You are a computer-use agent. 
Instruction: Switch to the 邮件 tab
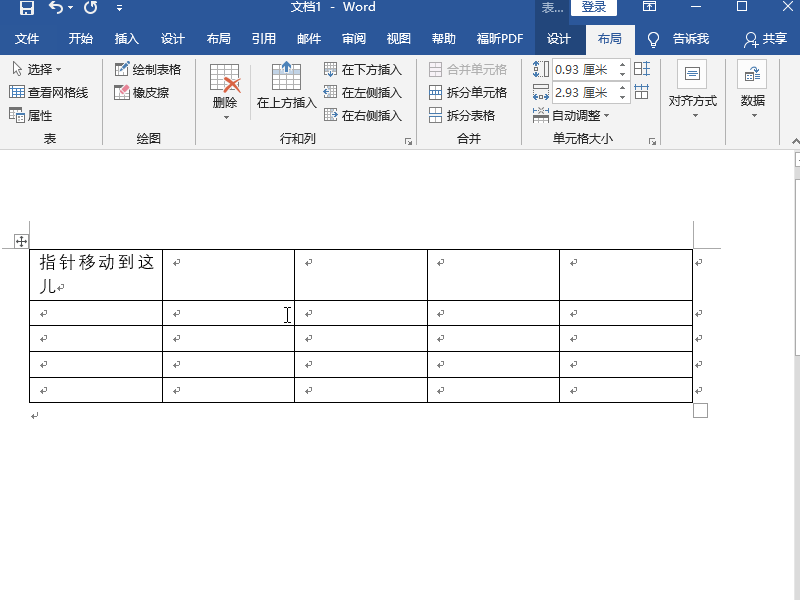(309, 39)
